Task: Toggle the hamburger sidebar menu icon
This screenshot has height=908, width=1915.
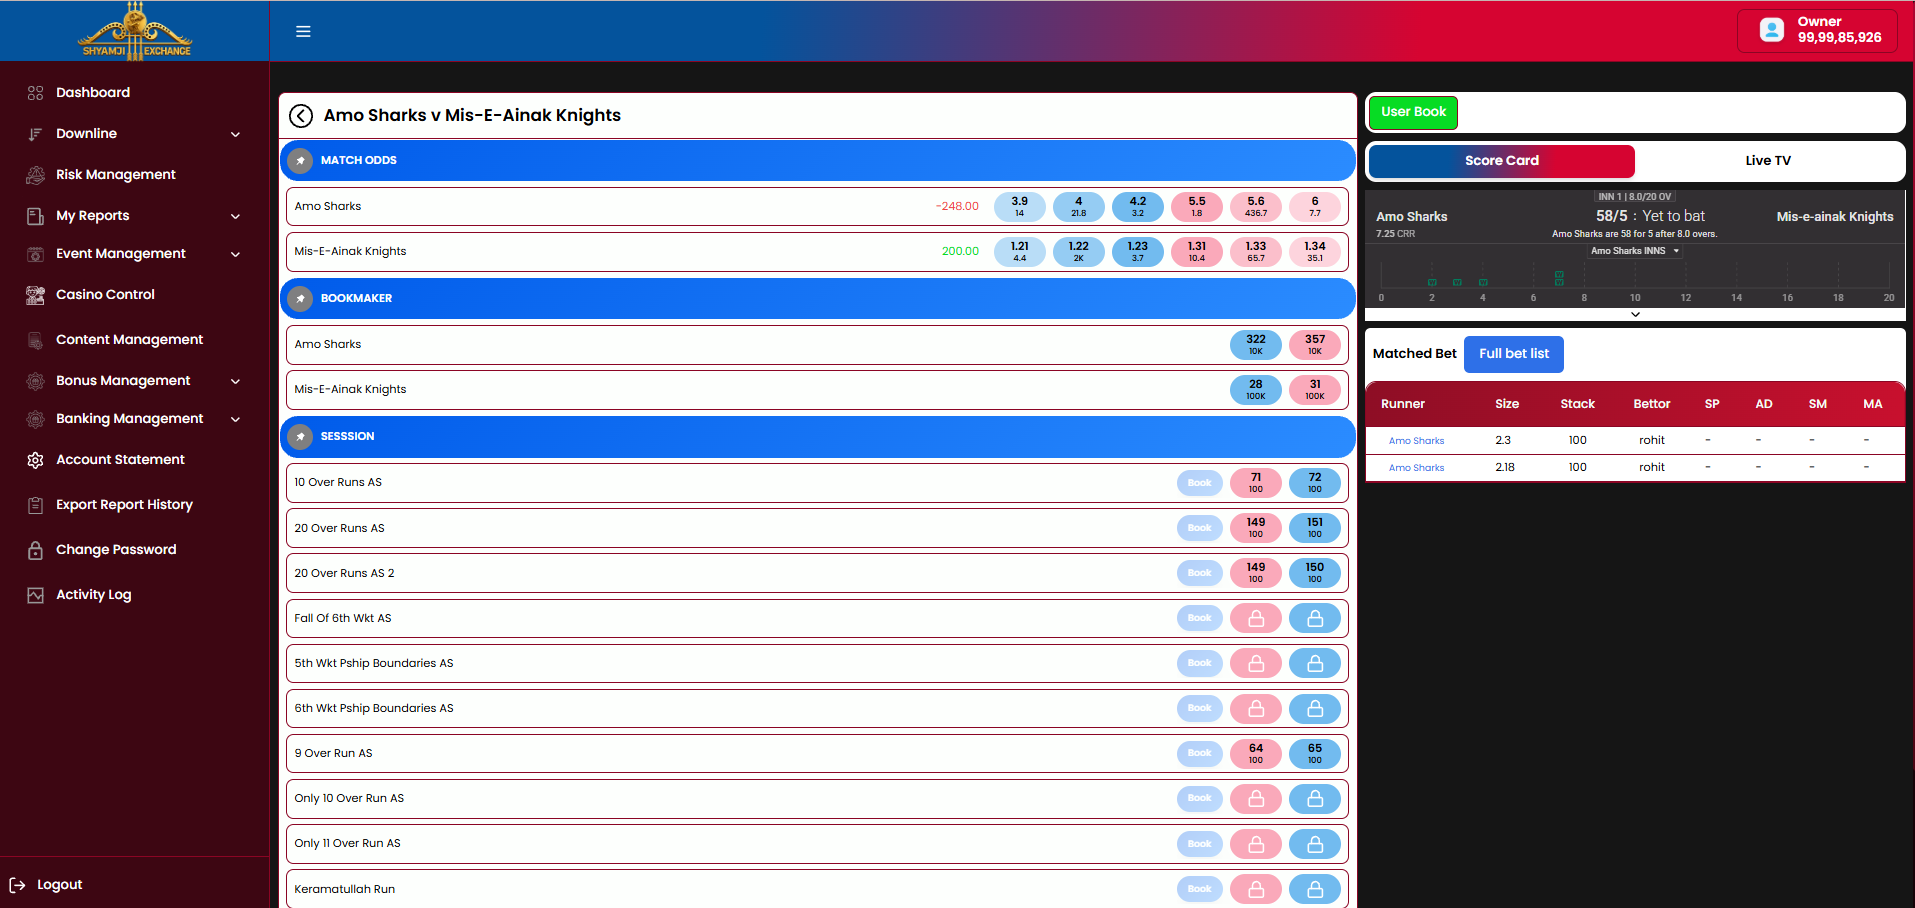Action: click(303, 31)
